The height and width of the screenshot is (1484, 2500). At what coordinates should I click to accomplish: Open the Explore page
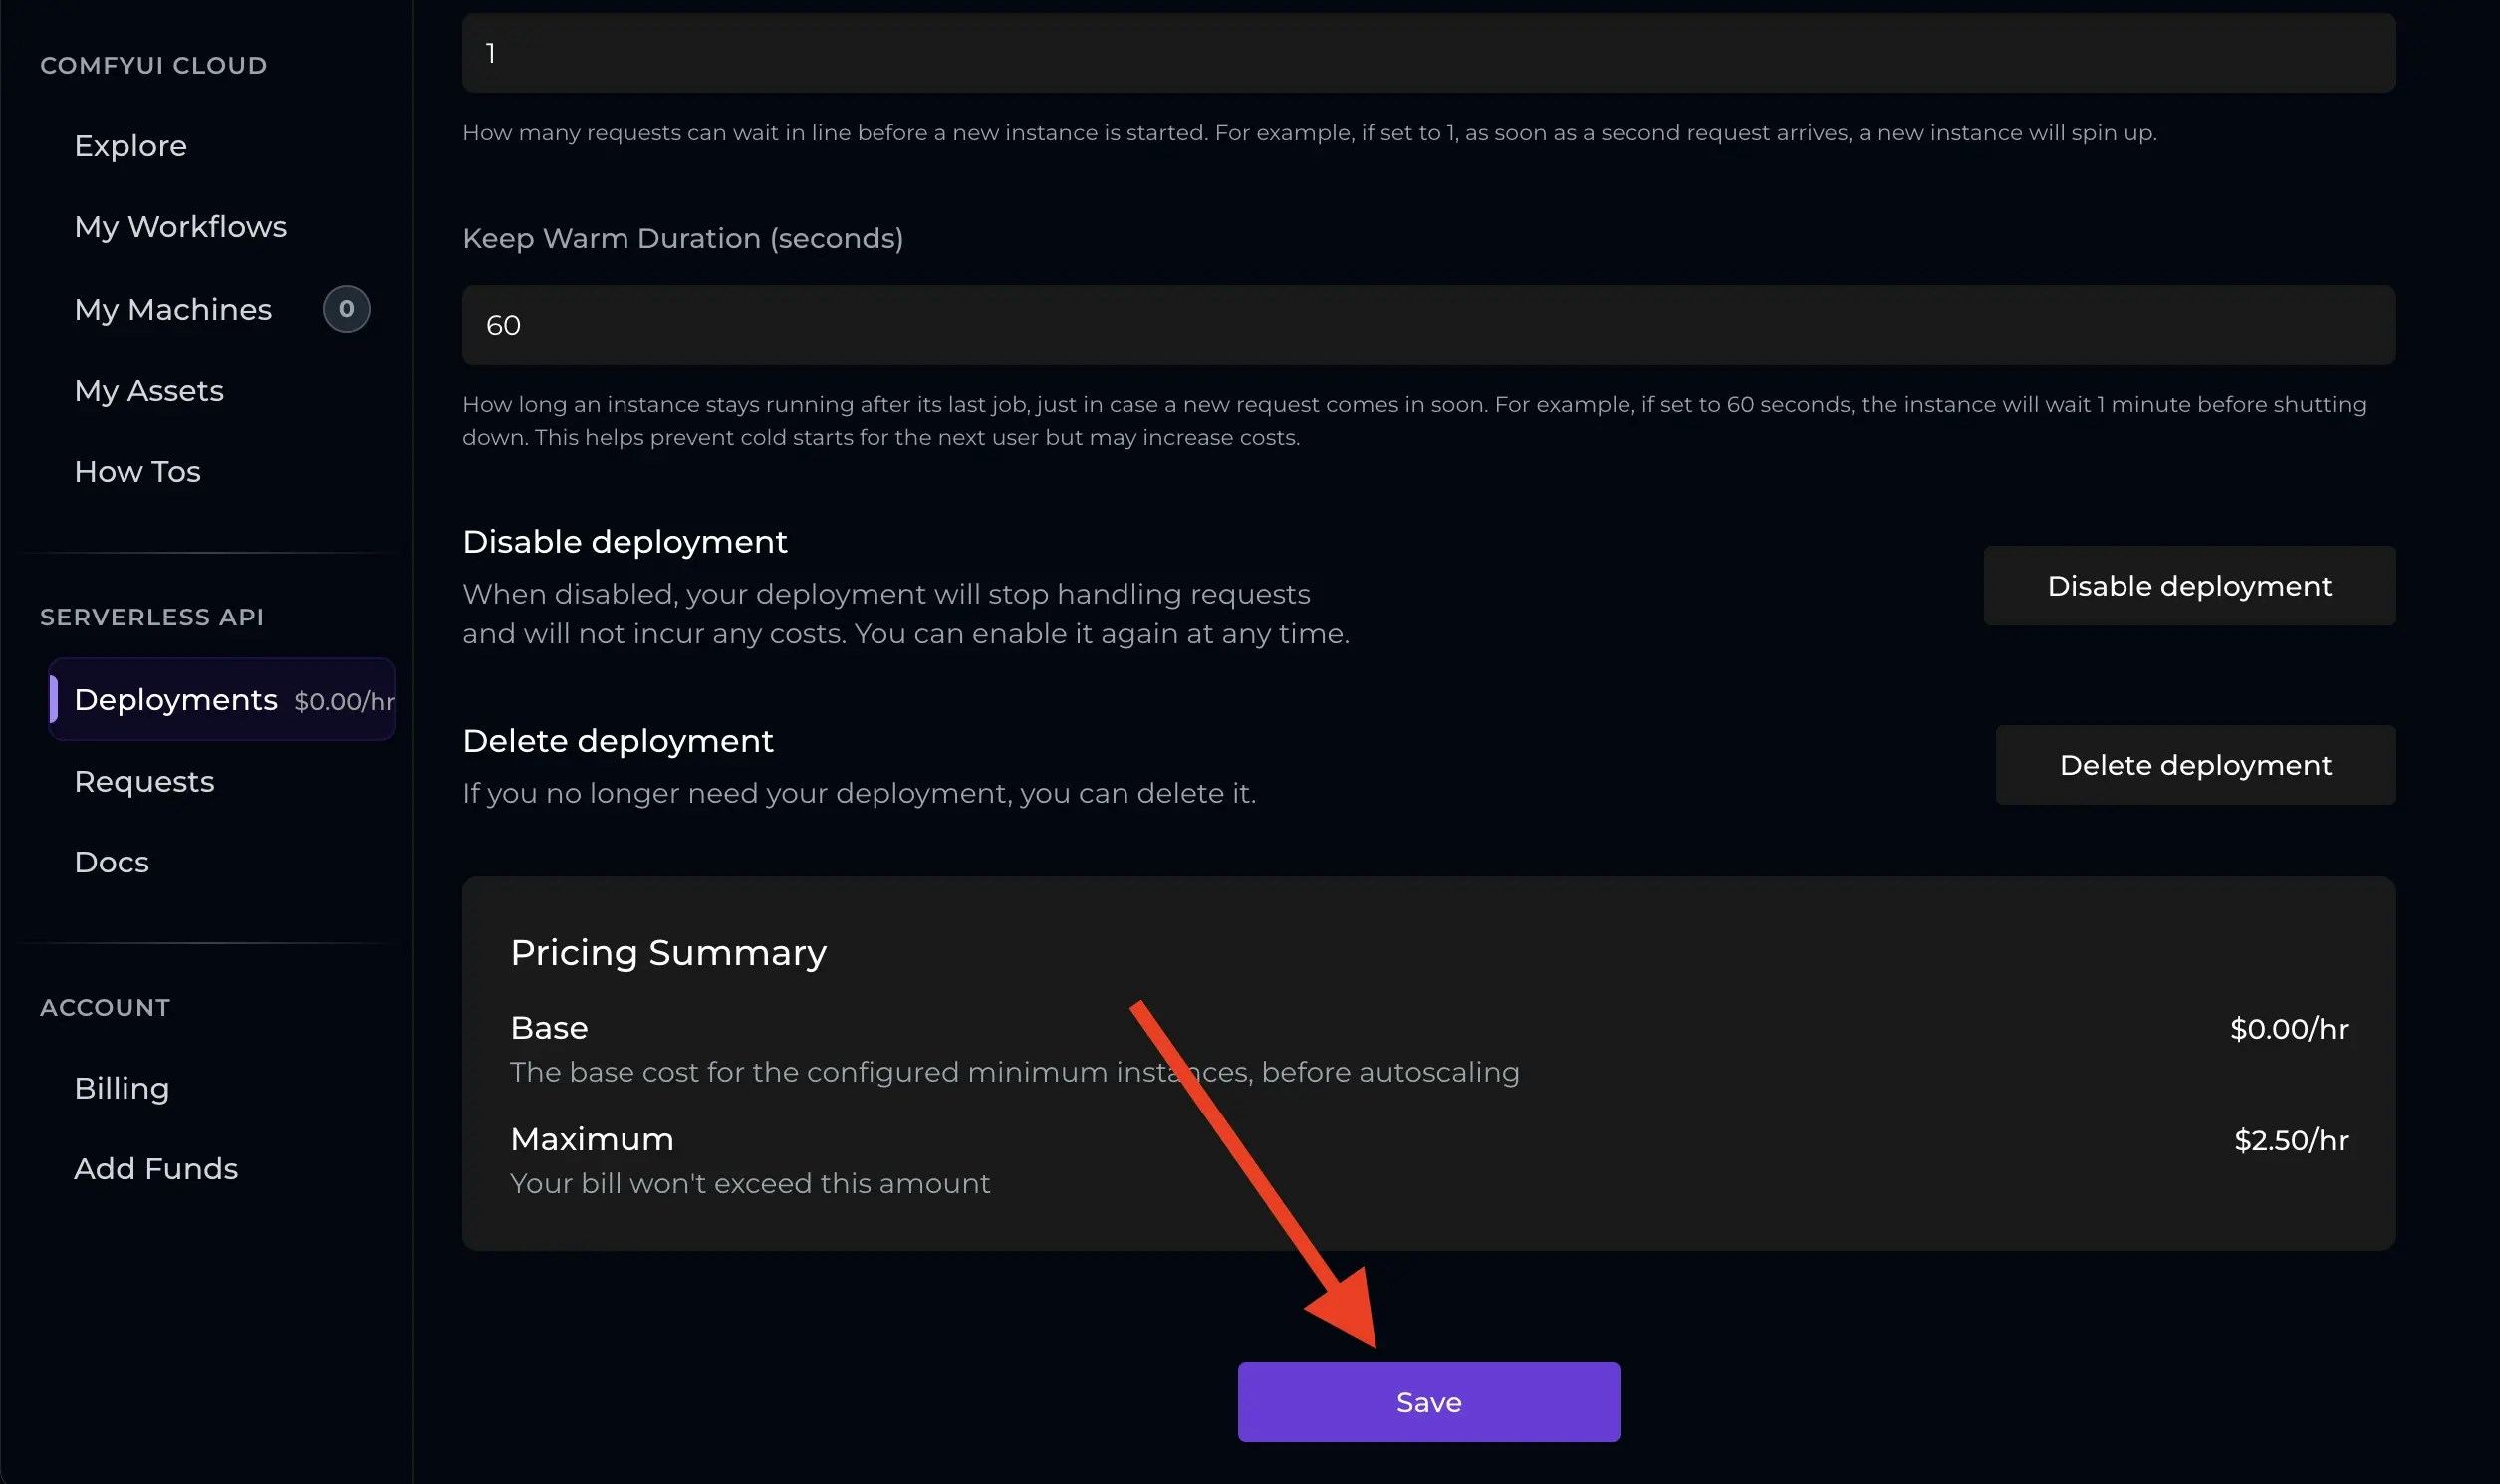coord(130,146)
